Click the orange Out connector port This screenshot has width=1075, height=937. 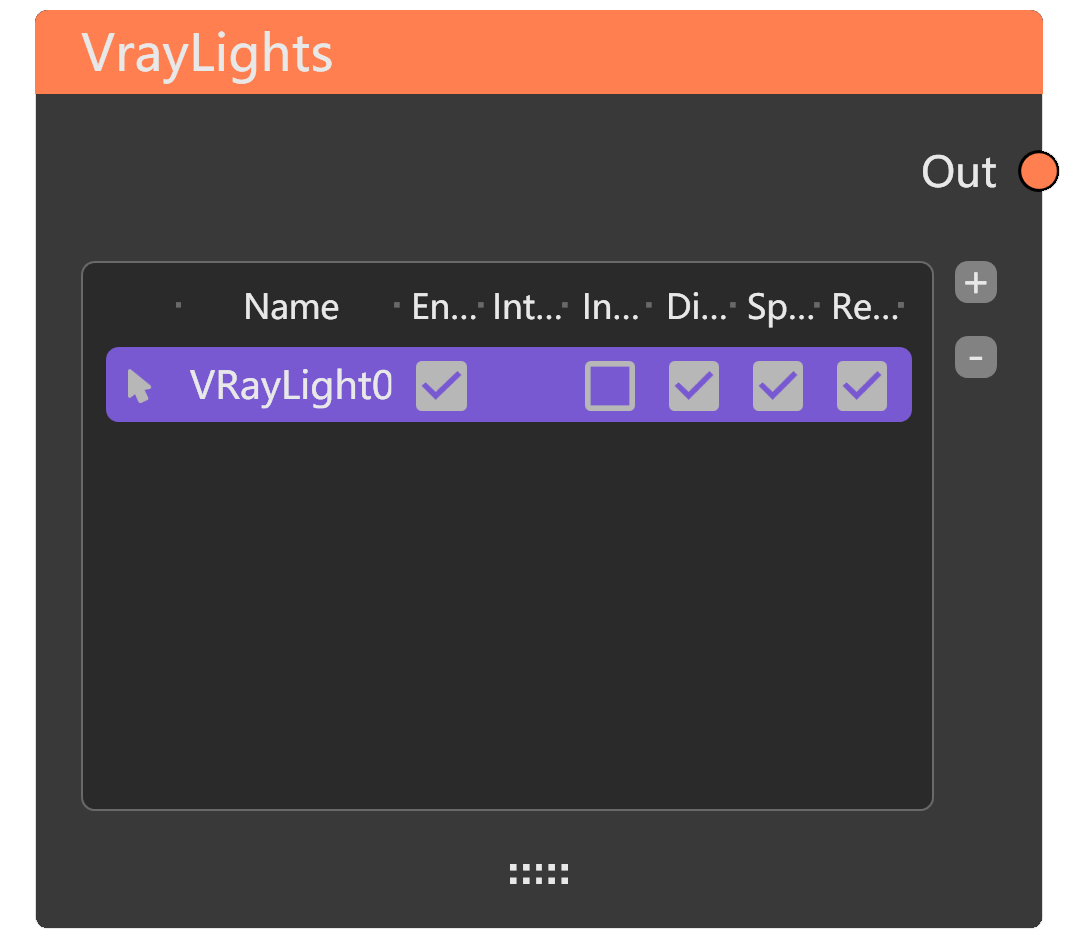1038,172
